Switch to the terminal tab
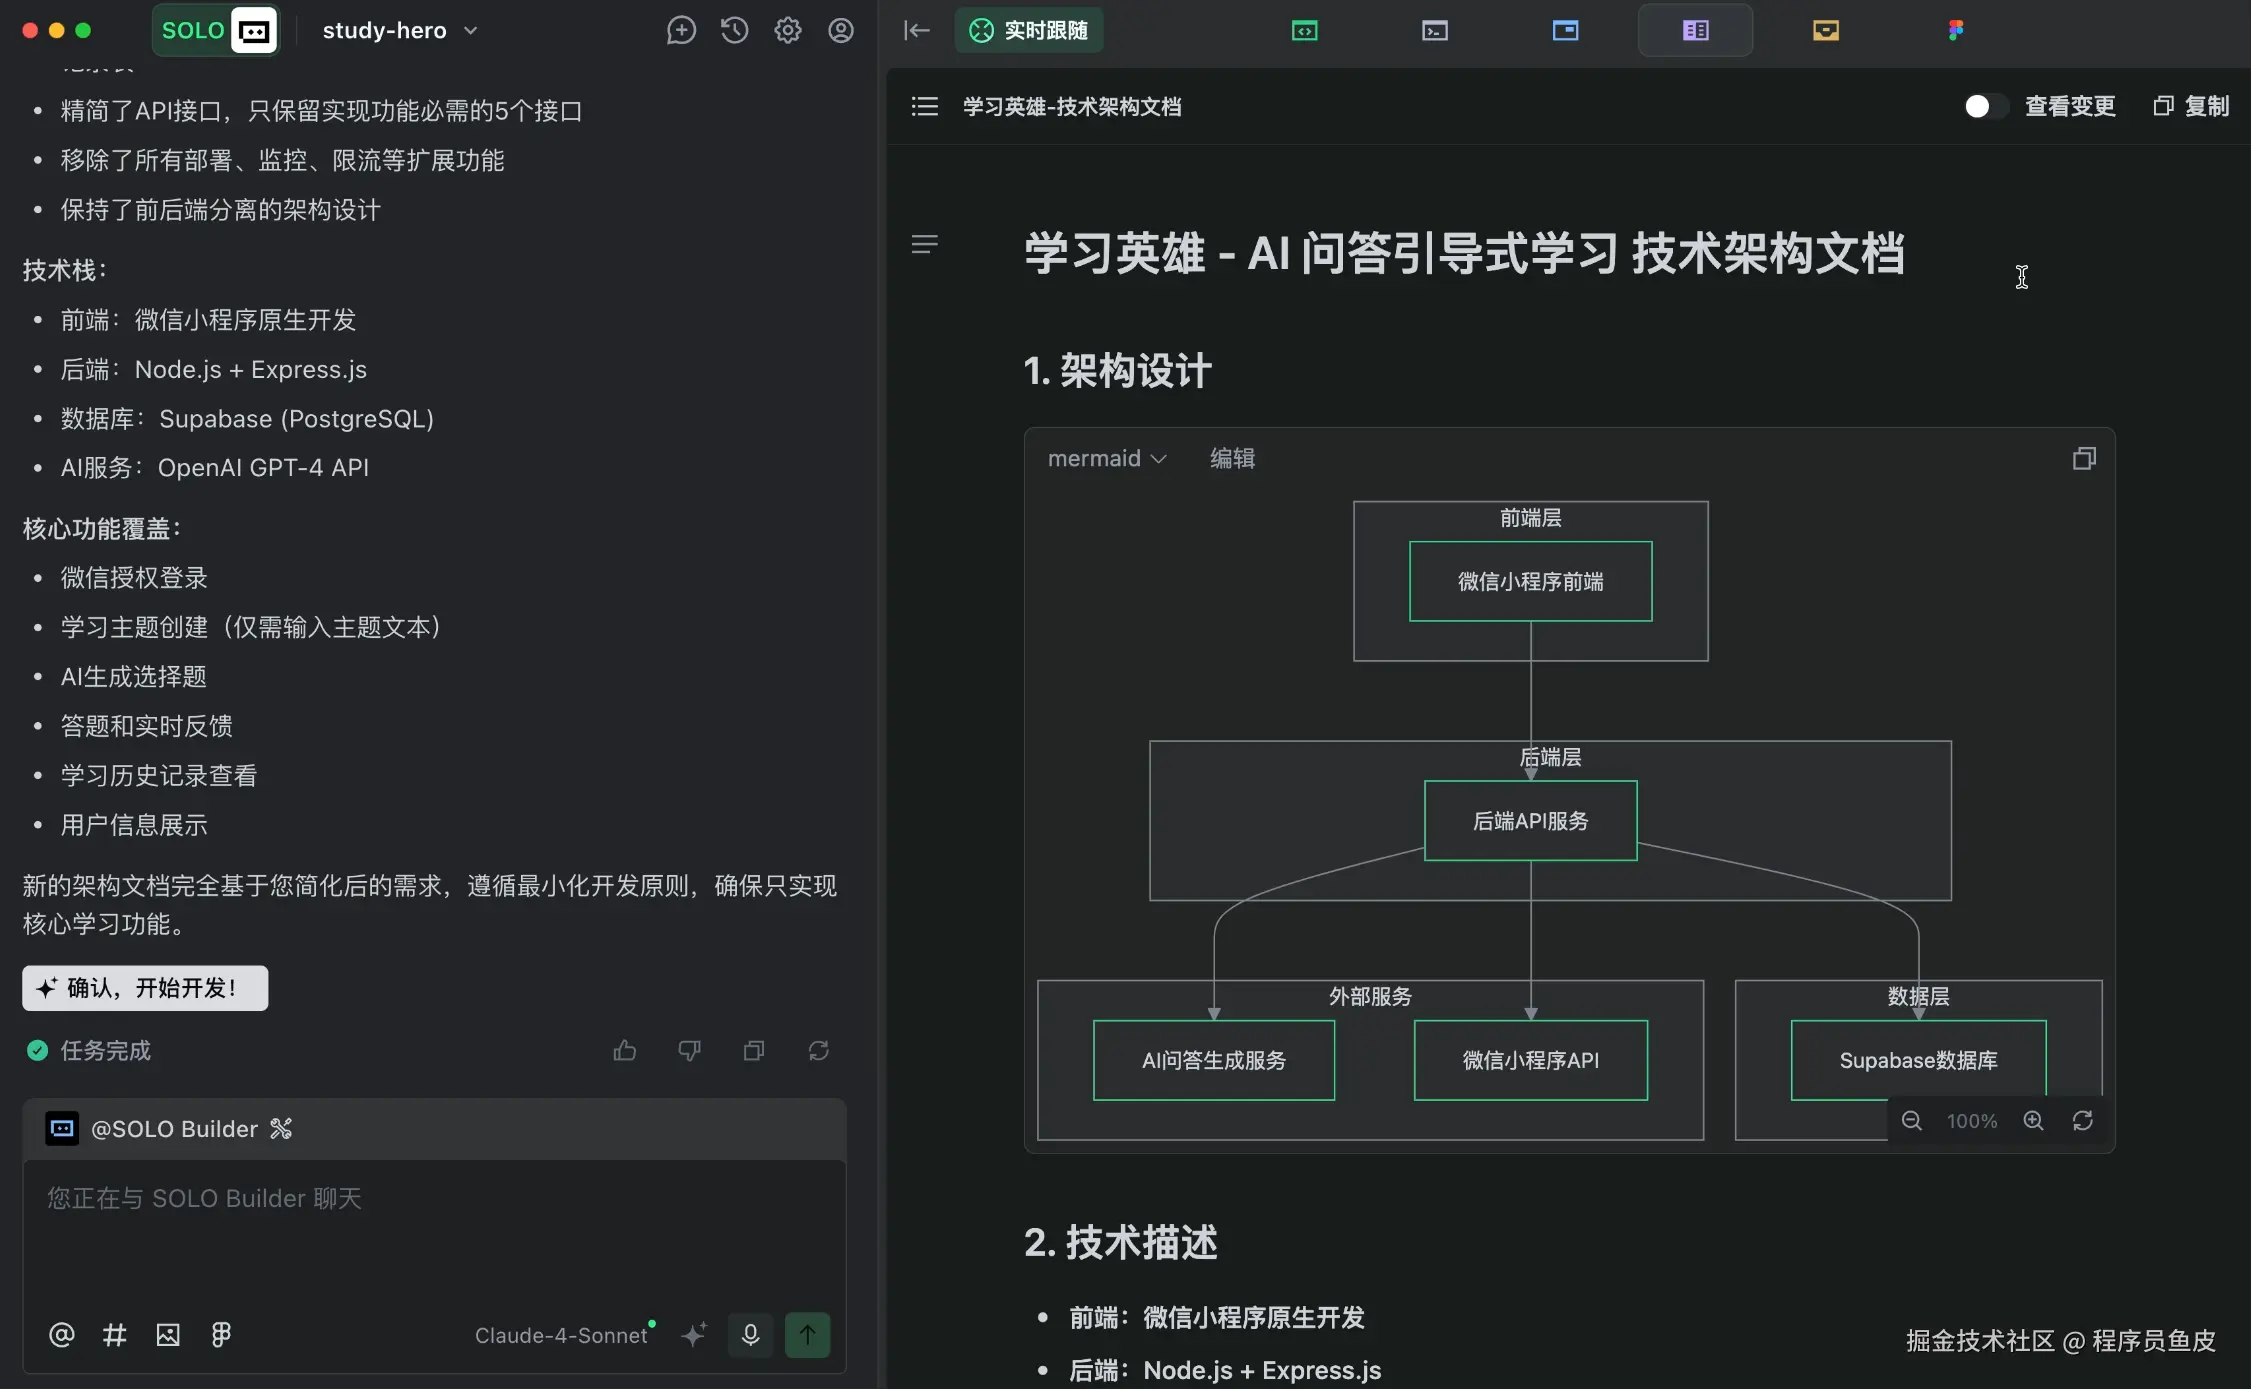This screenshot has width=2252, height=1390. (1435, 31)
